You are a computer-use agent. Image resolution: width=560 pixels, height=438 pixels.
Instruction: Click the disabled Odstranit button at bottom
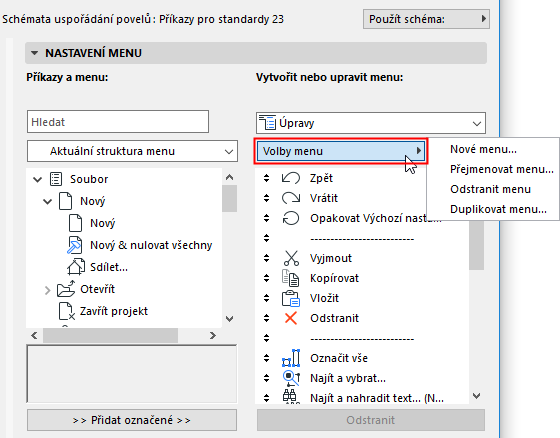coord(371,420)
